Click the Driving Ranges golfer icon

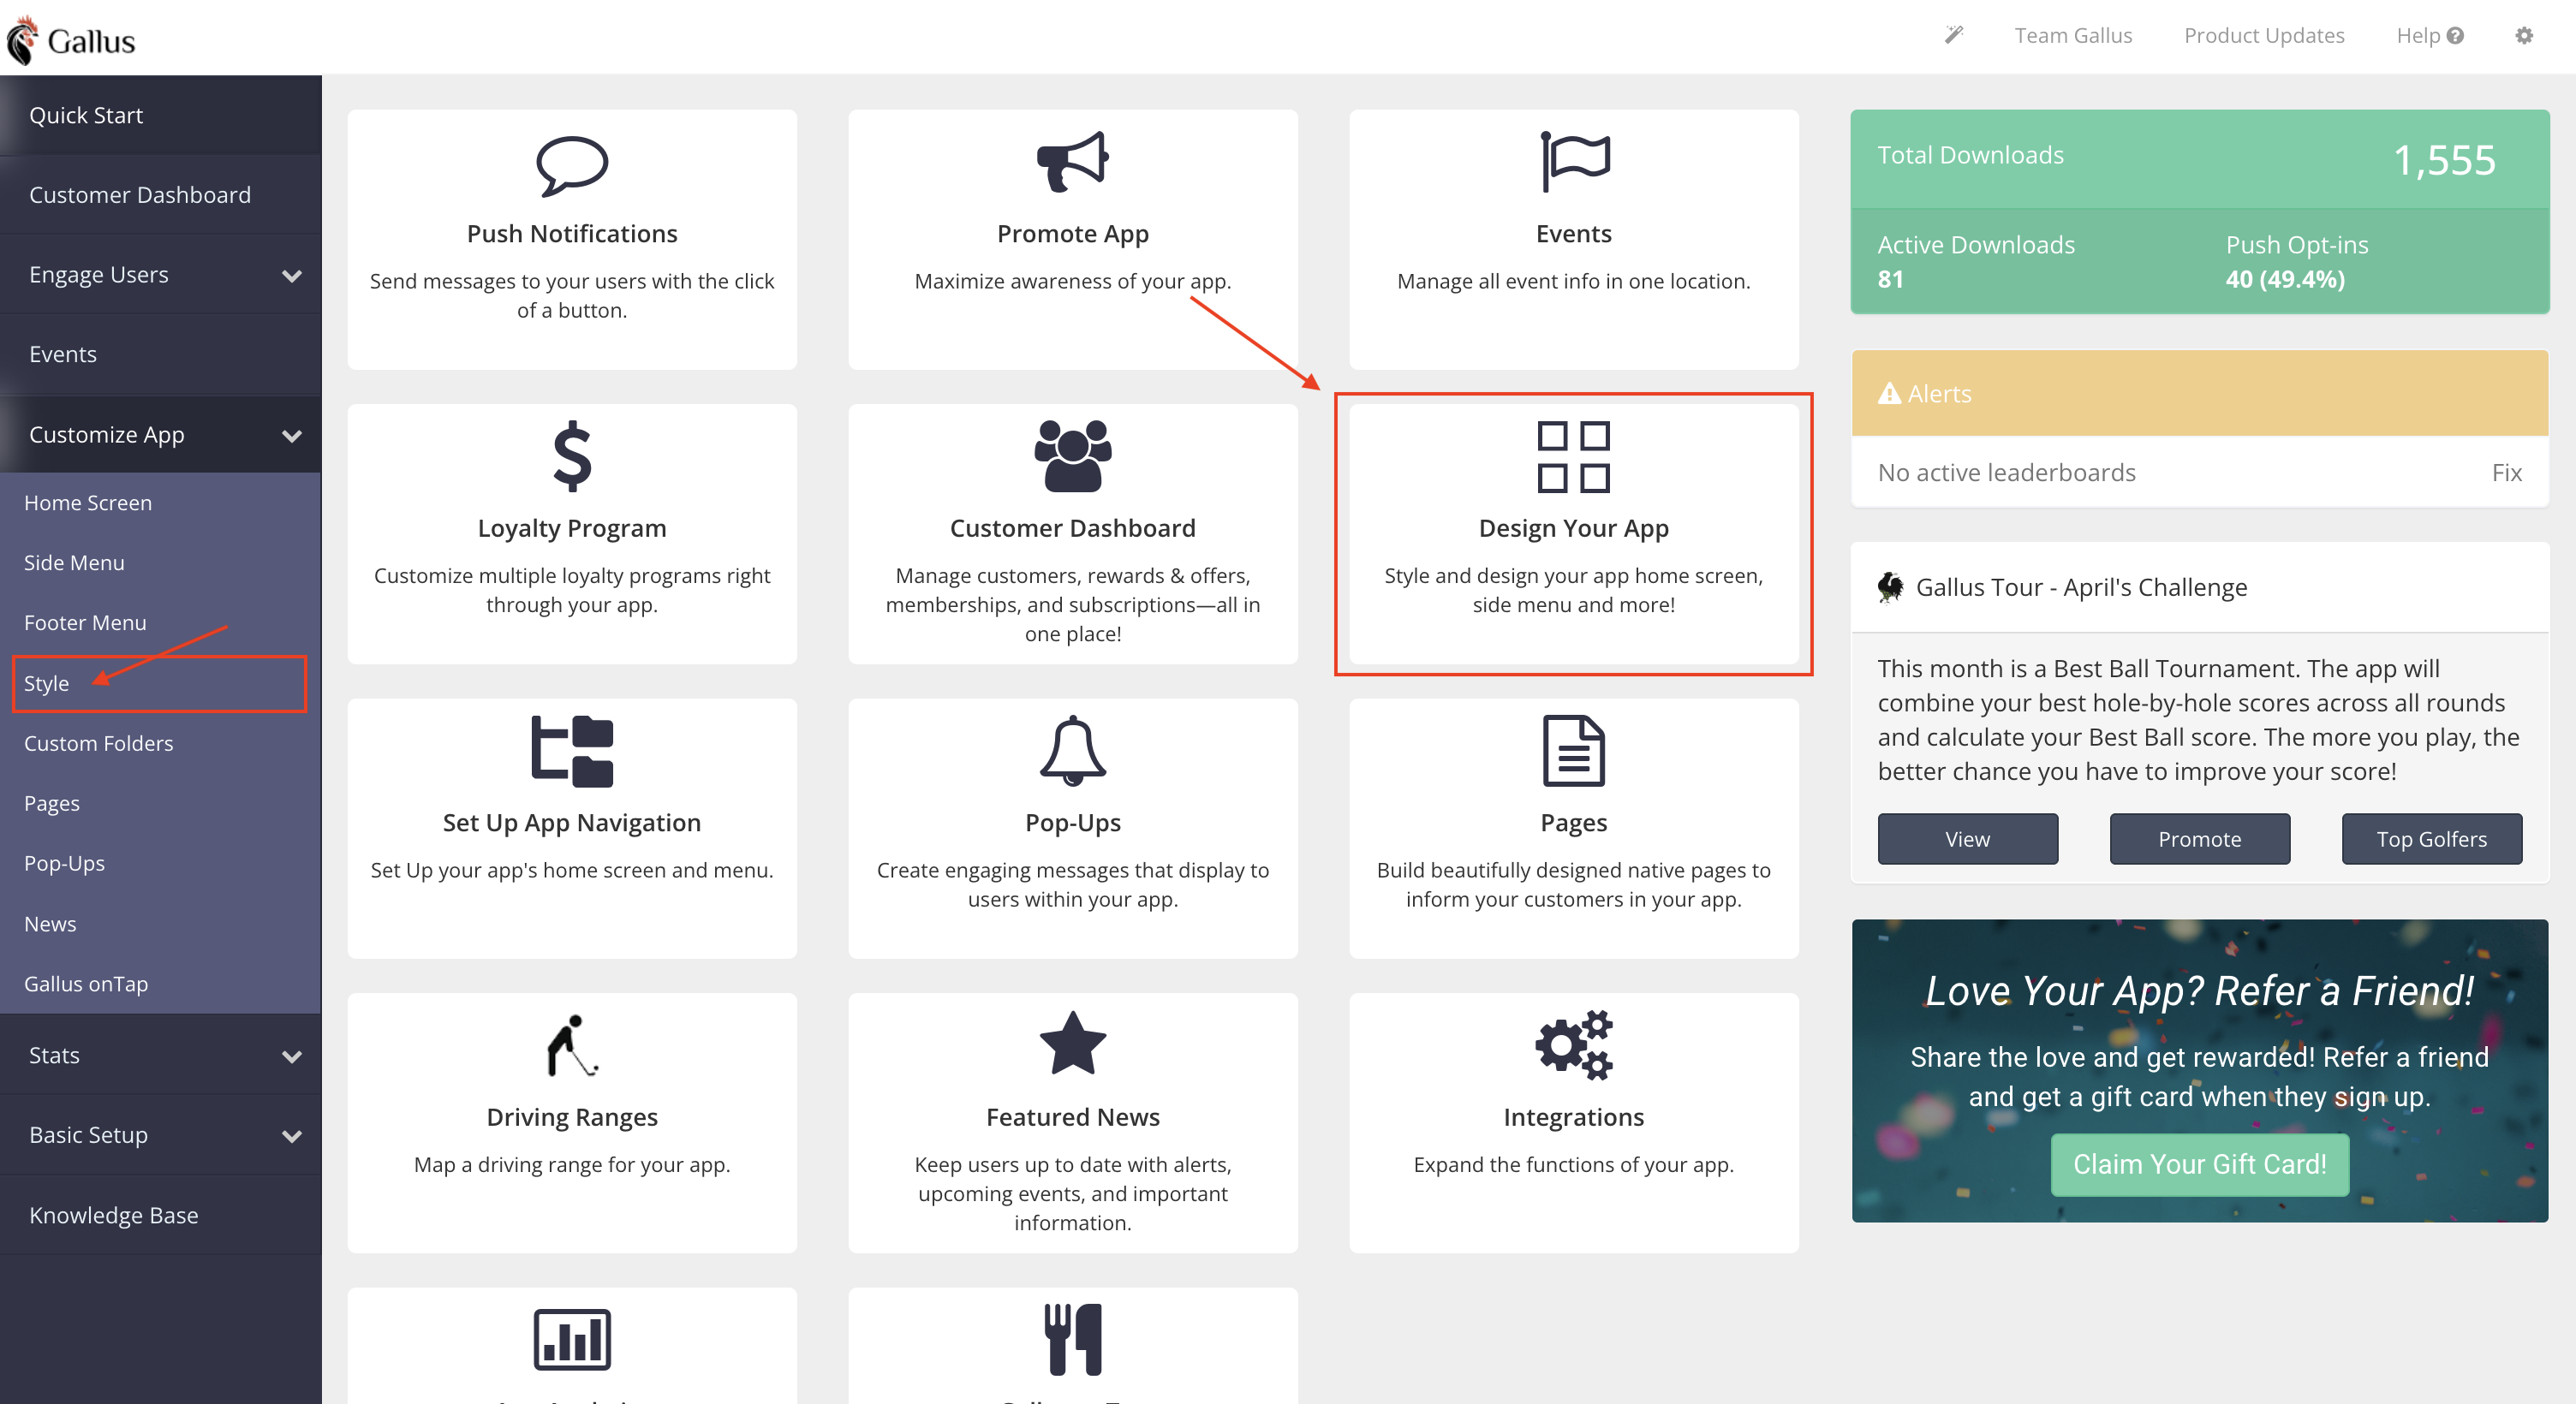572,1045
